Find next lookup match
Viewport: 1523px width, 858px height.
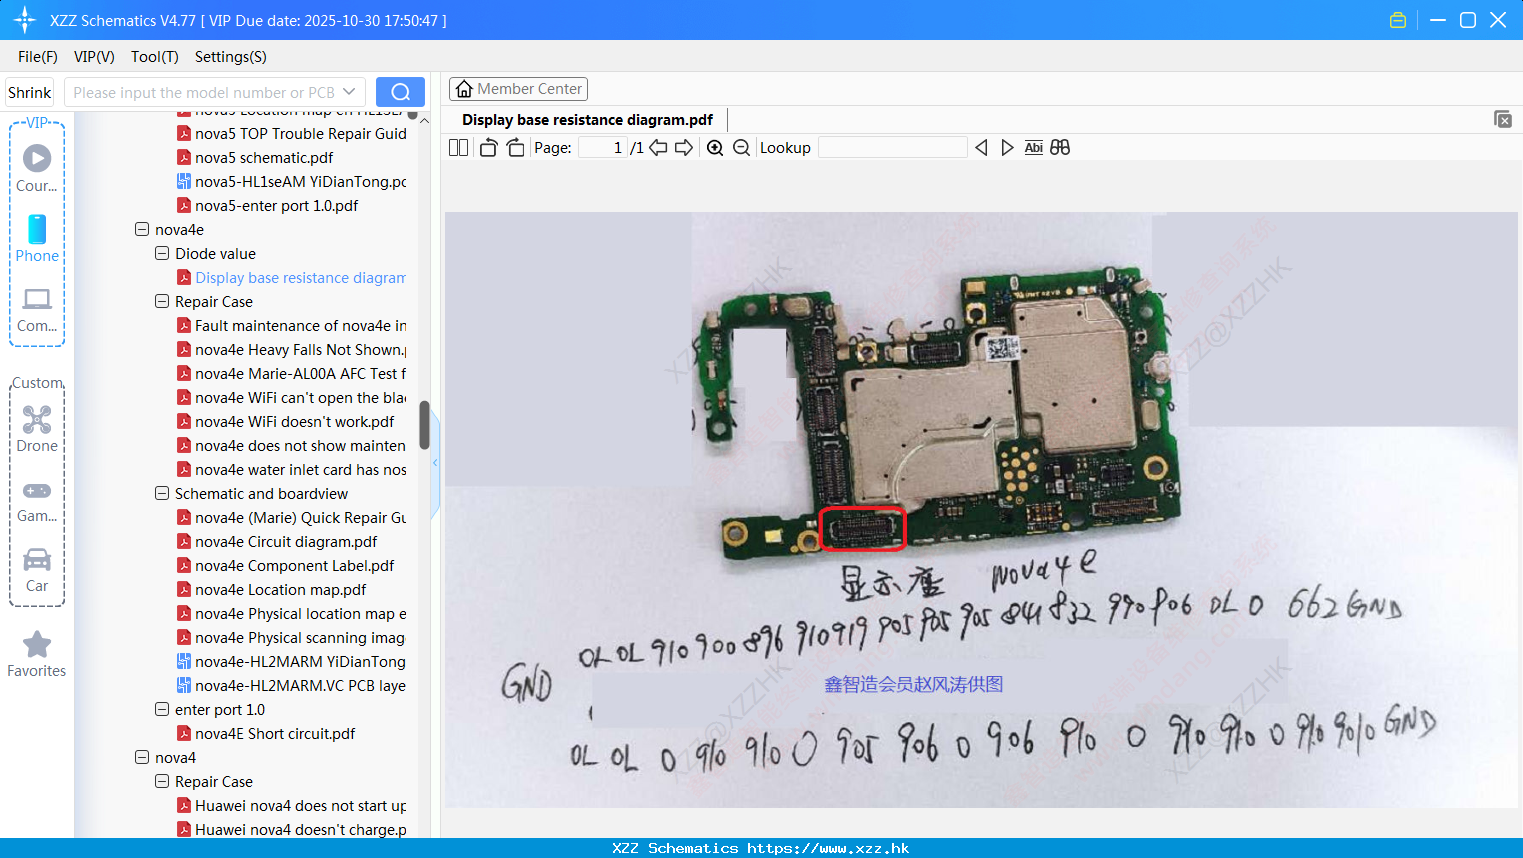pyautogui.click(x=1007, y=148)
